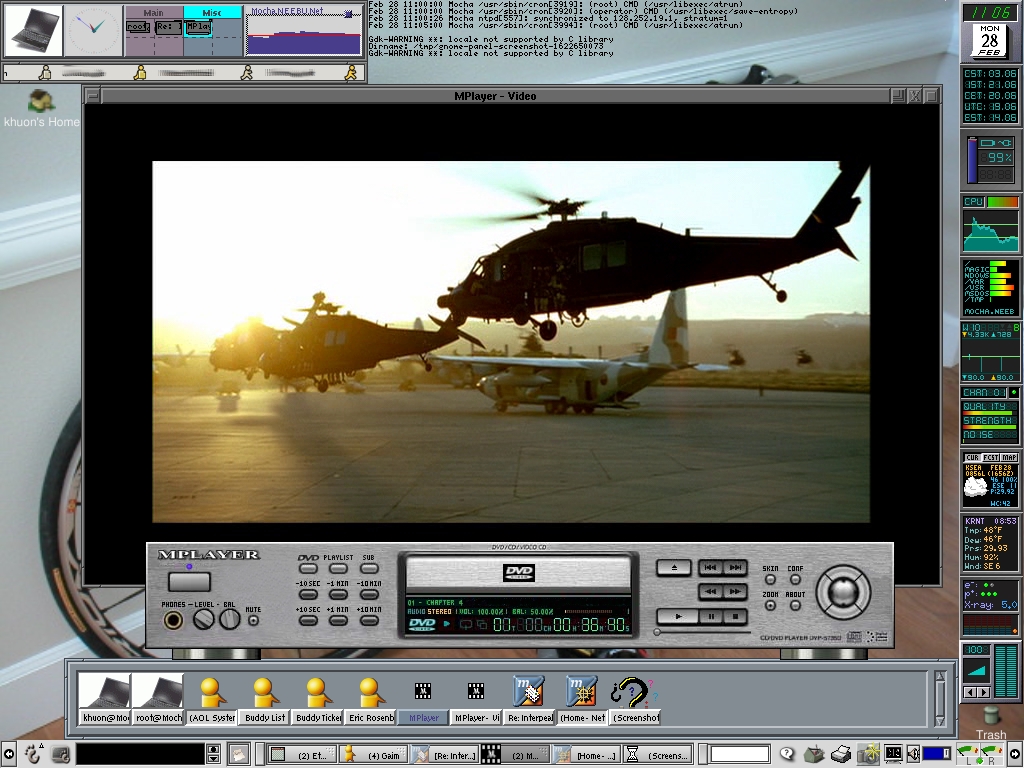The image size is (1024, 768).
Task: Seek forward with the +10 MIN button
Action: click(x=369, y=620)
